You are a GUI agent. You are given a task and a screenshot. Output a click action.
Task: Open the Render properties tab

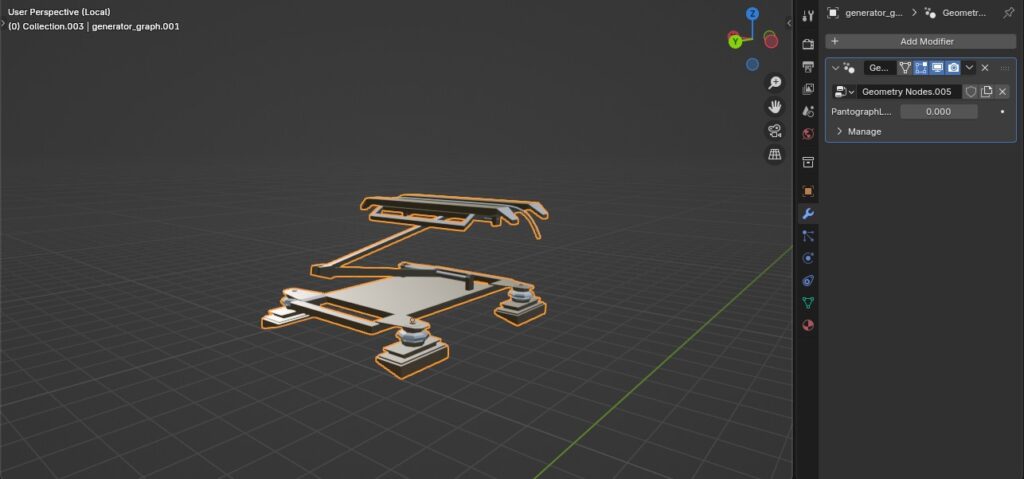click(808, 44)
